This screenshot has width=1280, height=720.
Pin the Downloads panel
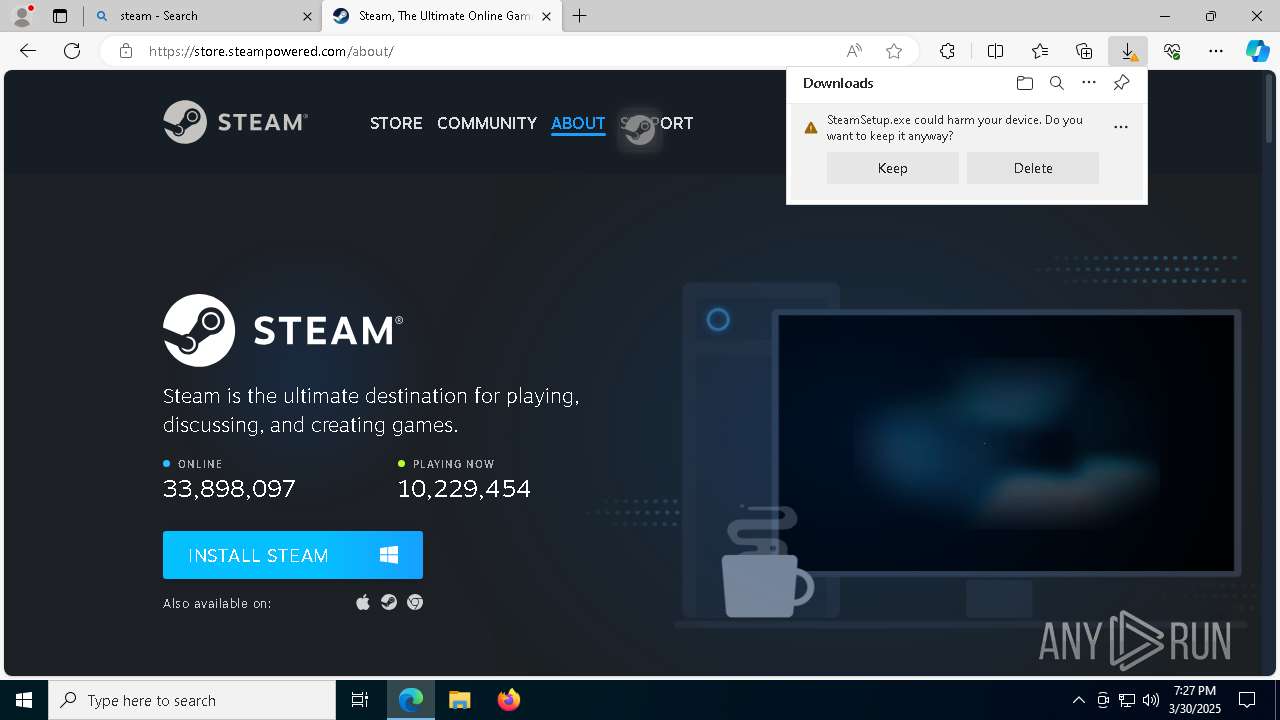[x=1121, y=83]
